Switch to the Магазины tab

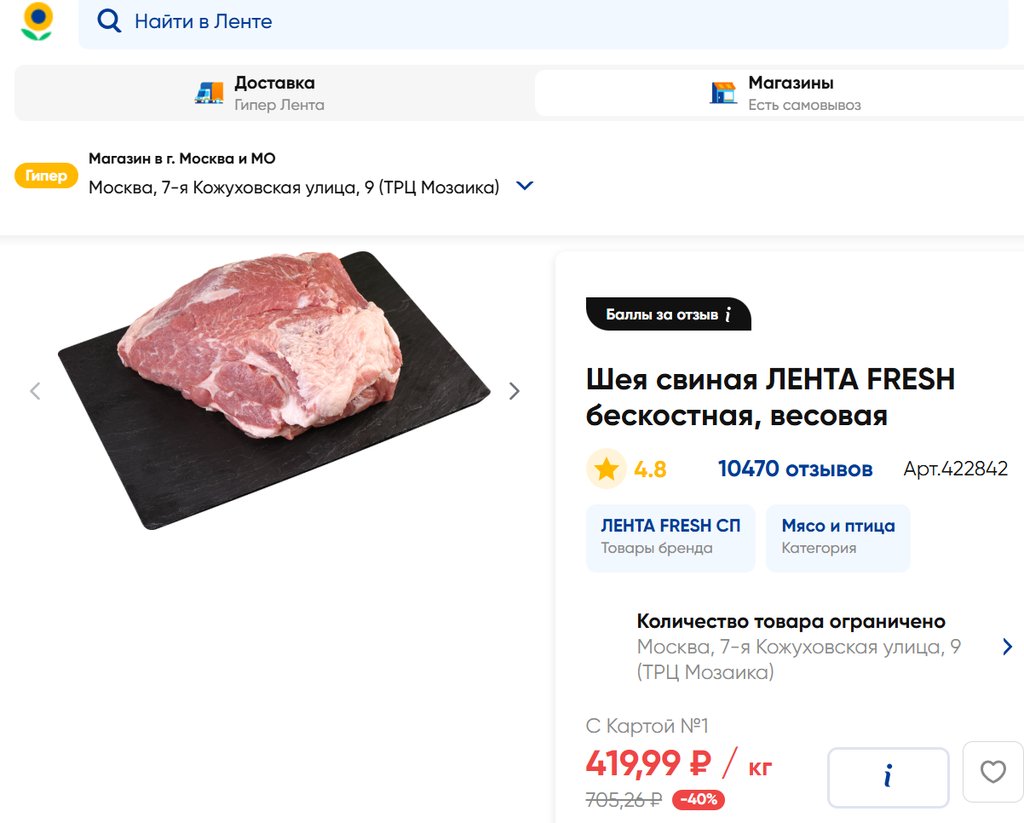790,93
